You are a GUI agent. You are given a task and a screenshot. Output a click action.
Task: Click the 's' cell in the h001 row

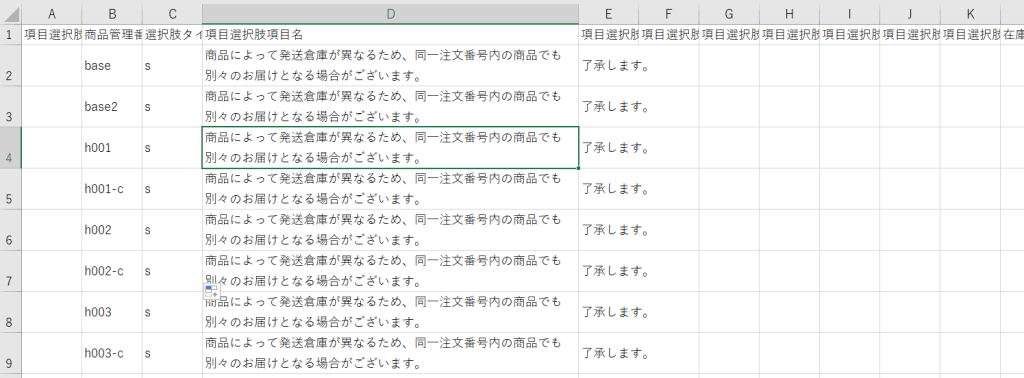tap(172, 148)
